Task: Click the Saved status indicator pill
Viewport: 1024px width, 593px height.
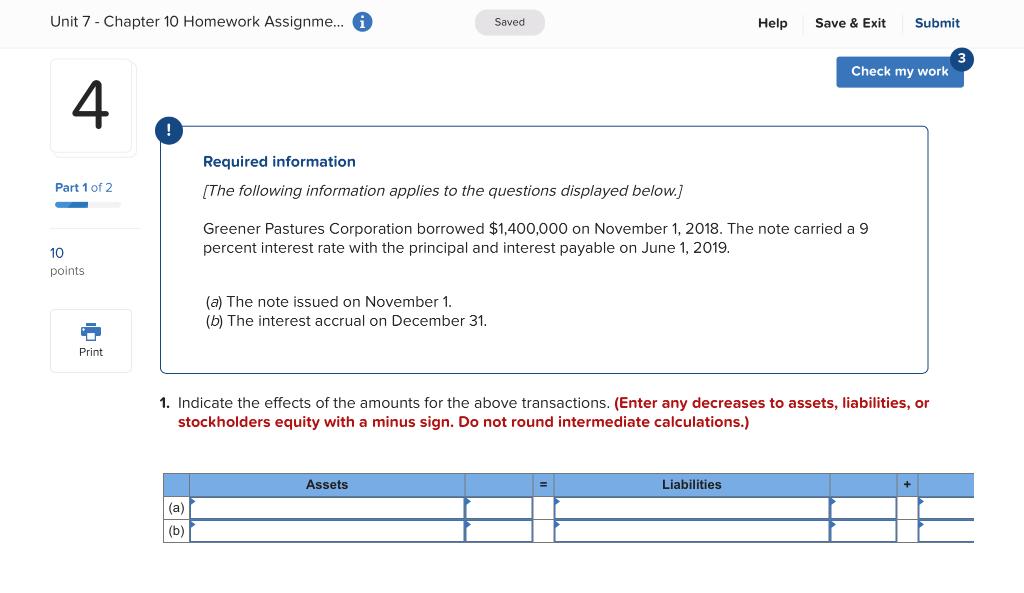Action: [510, 21]
